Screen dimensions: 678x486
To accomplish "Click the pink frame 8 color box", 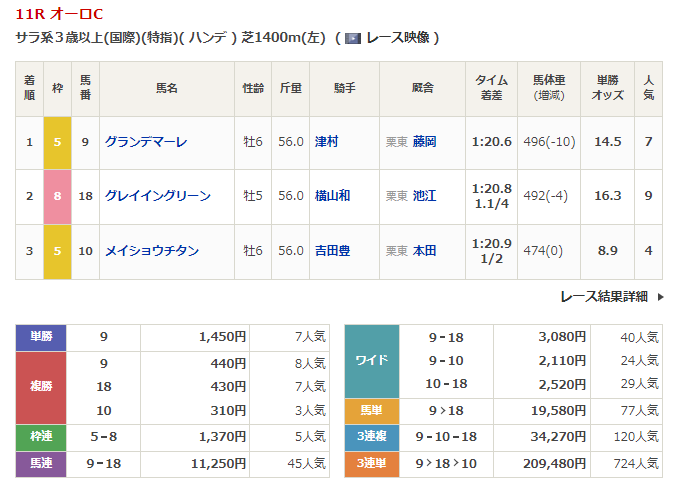I will pos(57,196).
